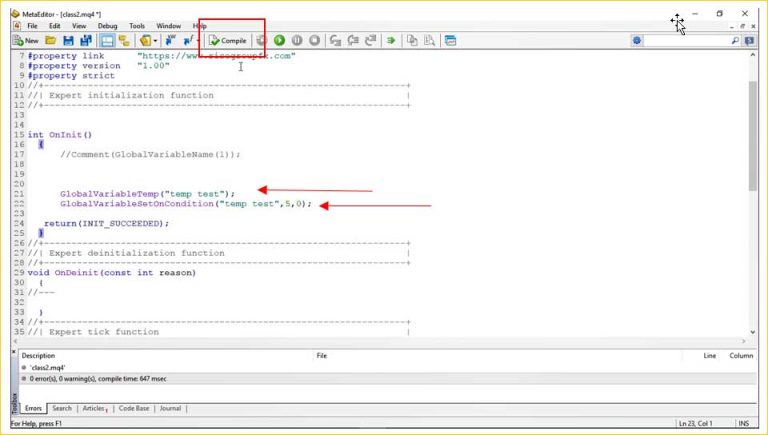768x435 pixels.
Task: Click the New file toolbar button
Action: [26, 41]
